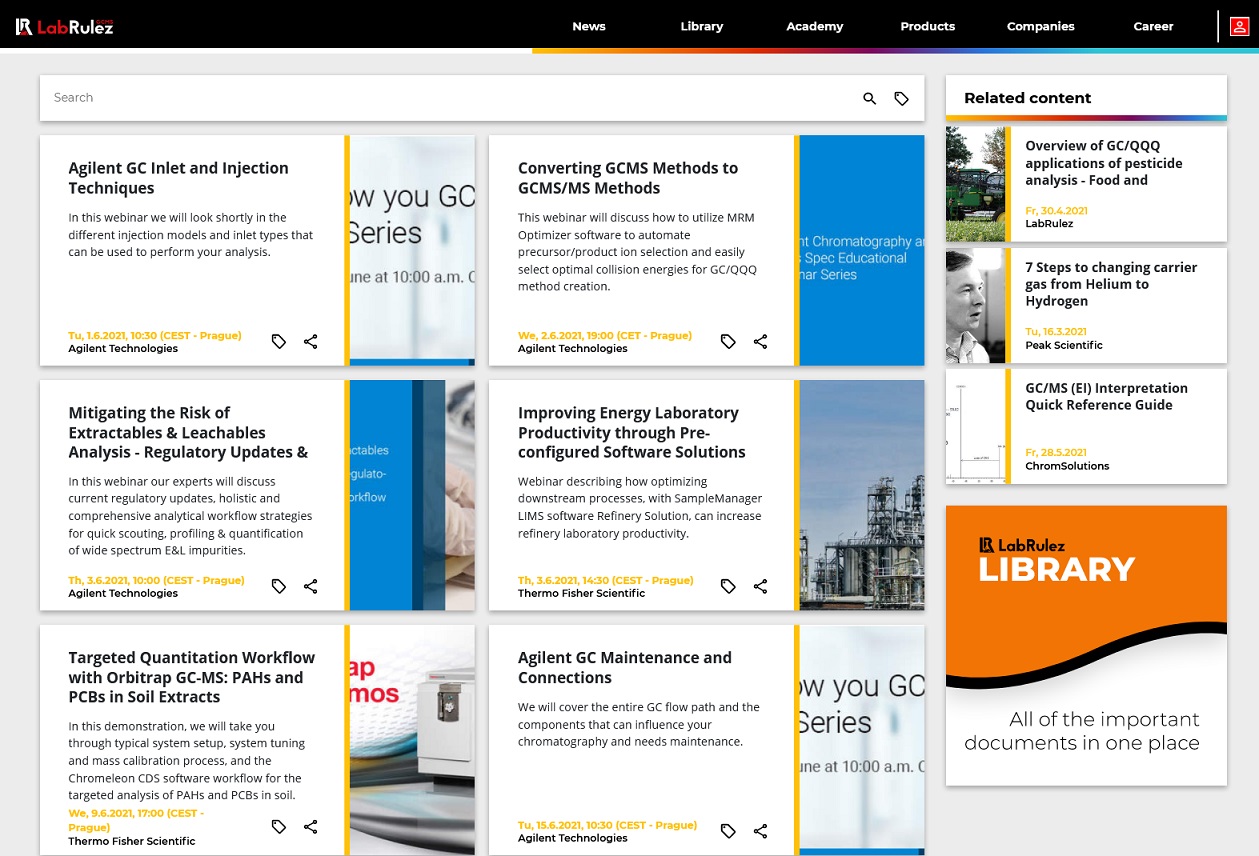
Task: Click the lab glove image on Extractables card
Action: coord(412,495)
